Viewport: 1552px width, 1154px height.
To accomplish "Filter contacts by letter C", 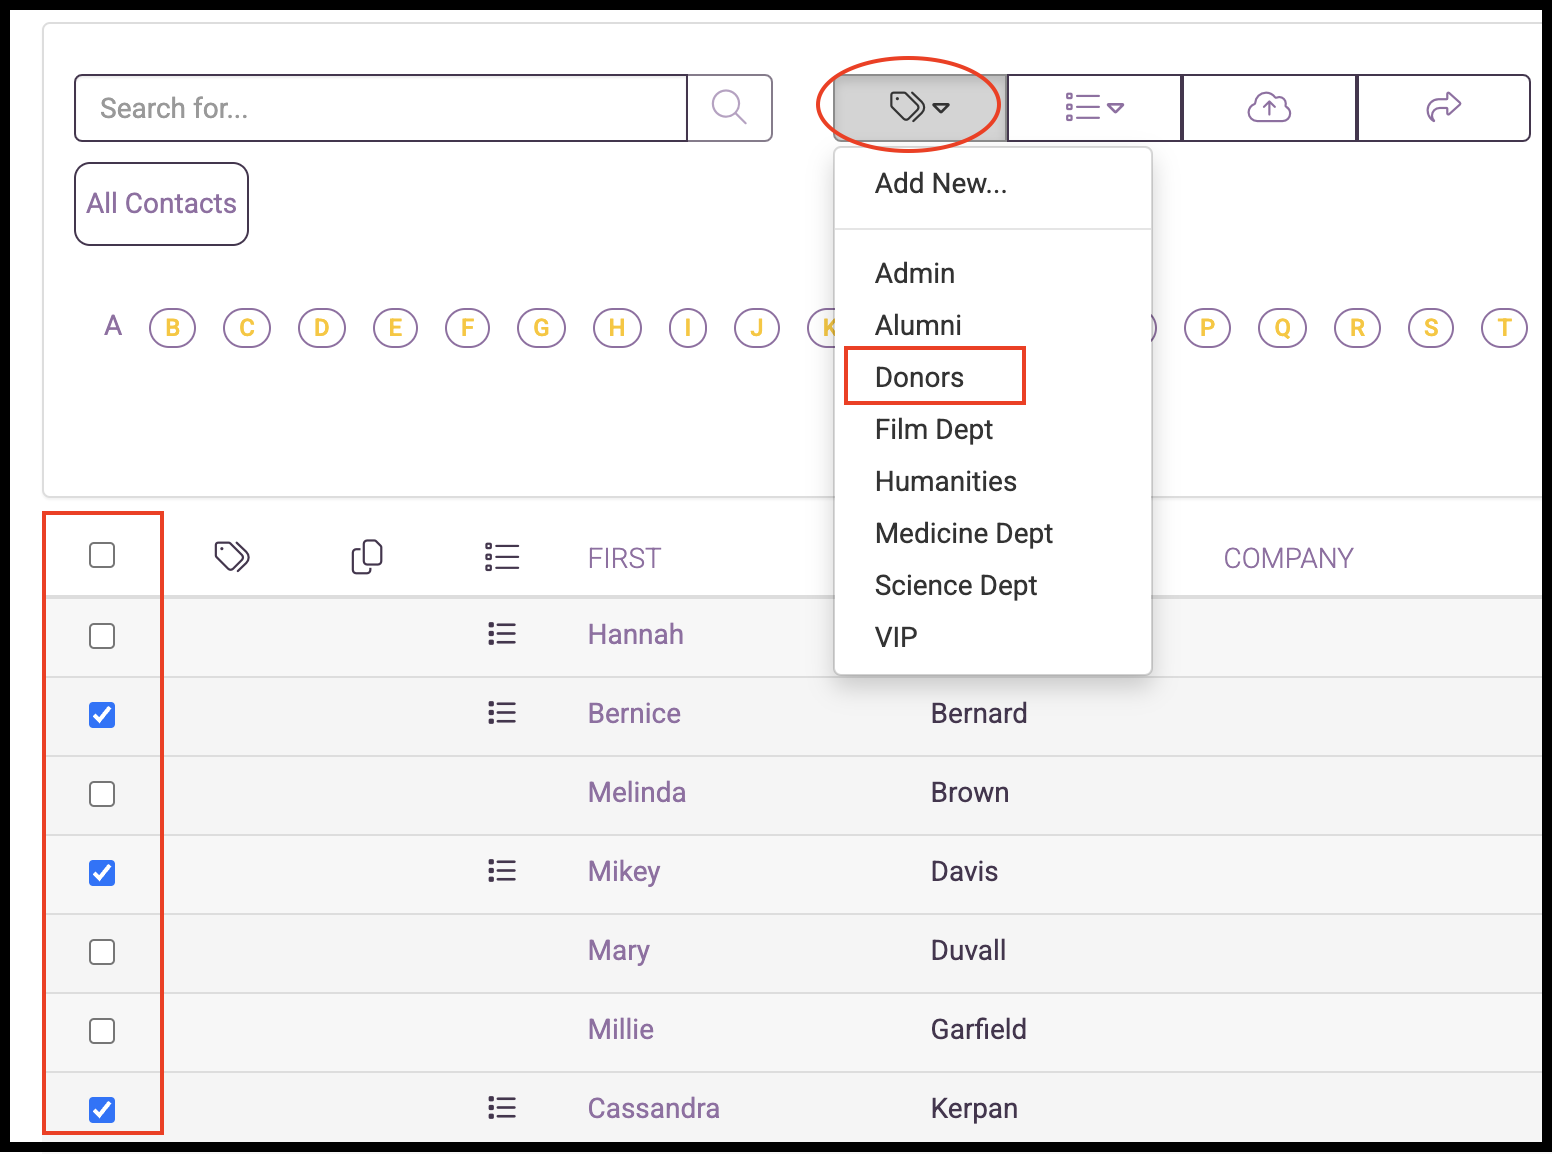I will click(x=247, y=328).
